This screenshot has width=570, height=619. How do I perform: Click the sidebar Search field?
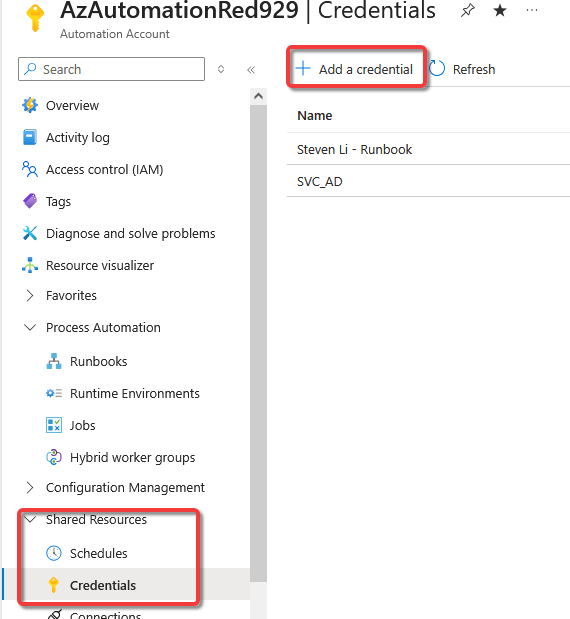pyautogui.click(x=111, y=69)
